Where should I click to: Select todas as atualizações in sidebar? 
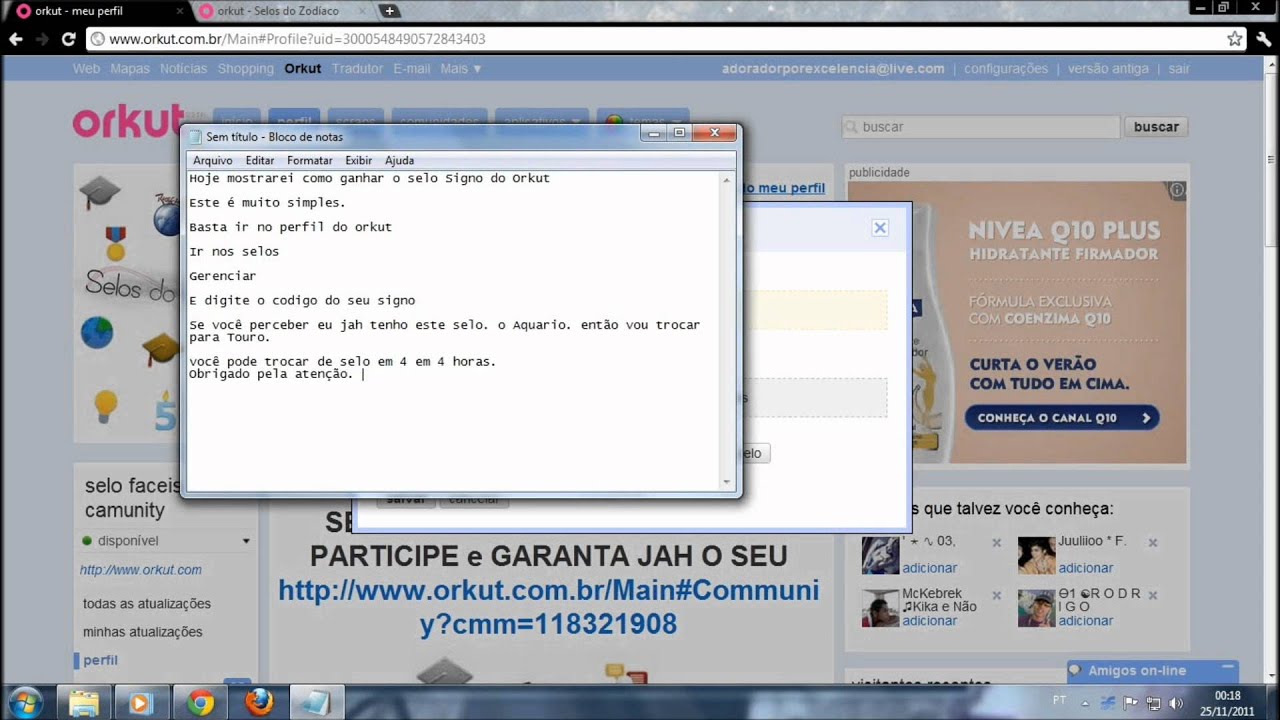coord(147,604)
